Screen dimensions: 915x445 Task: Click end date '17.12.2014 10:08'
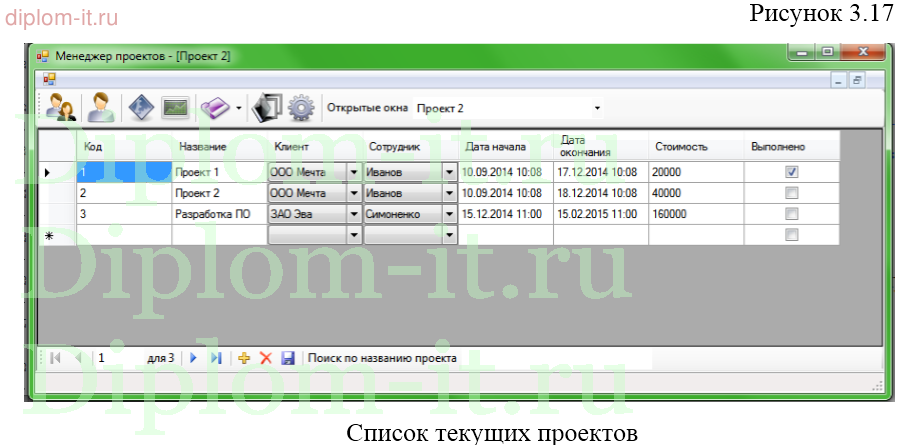pyautogui.click(x=600, y=172)
